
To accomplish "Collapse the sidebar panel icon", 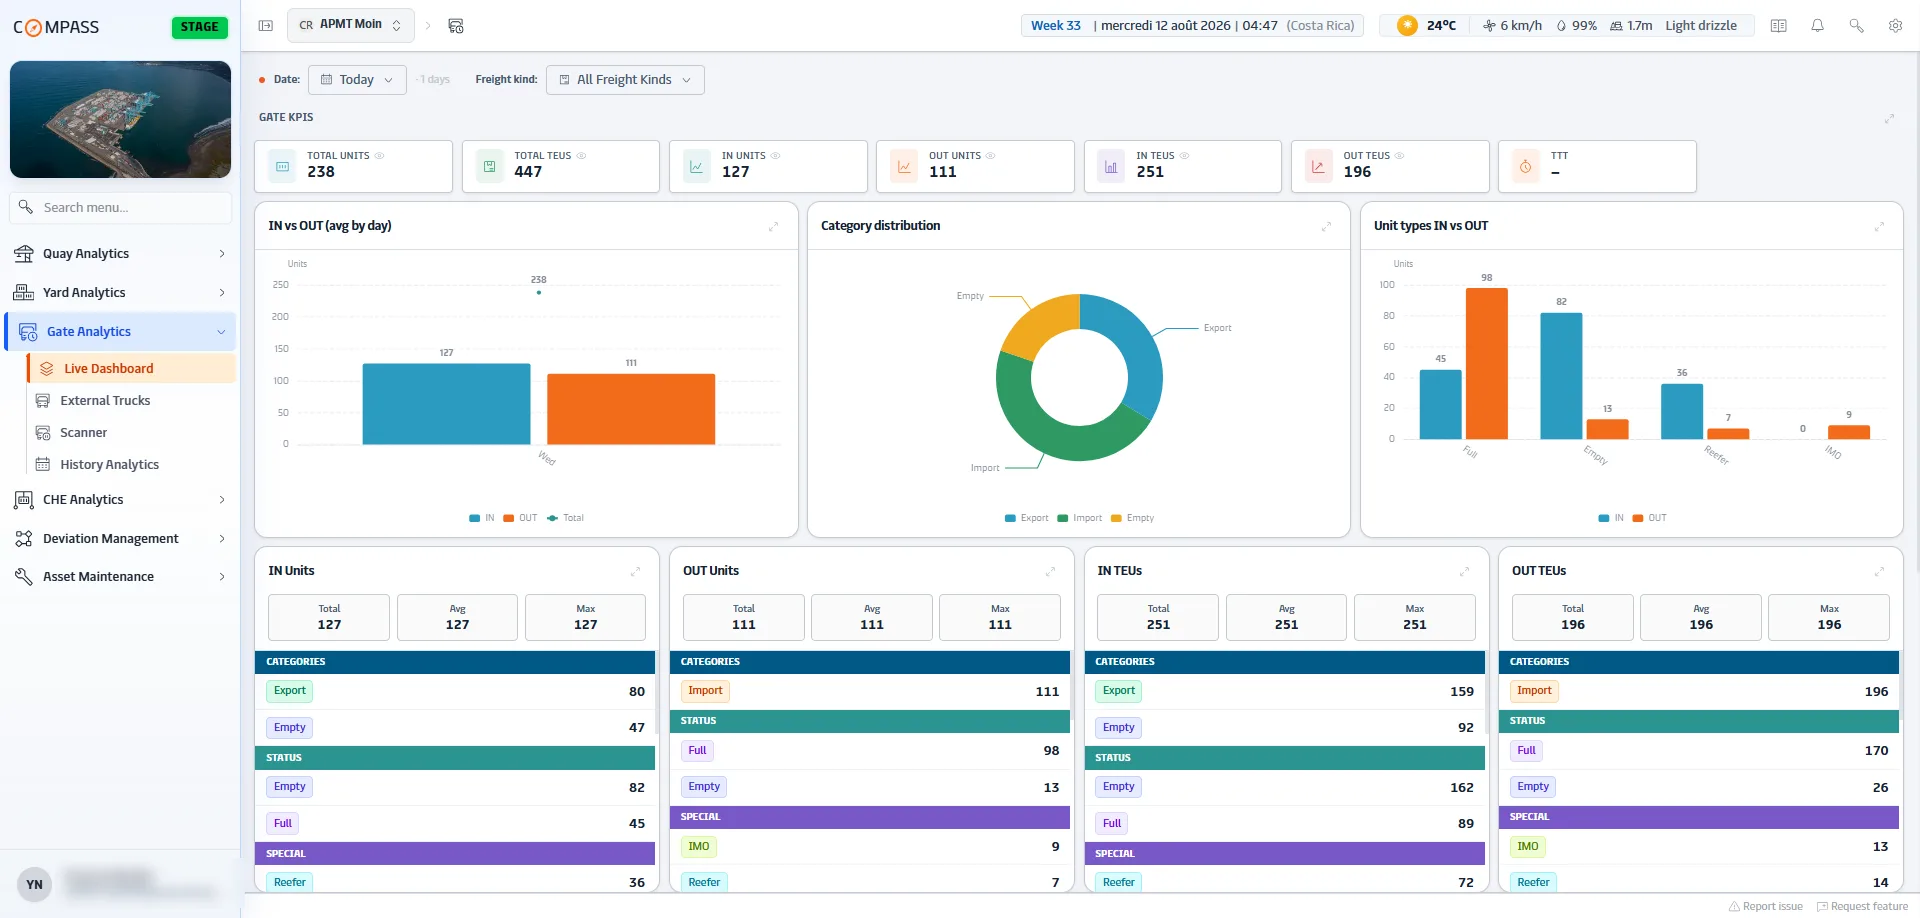I will point(265,25).
